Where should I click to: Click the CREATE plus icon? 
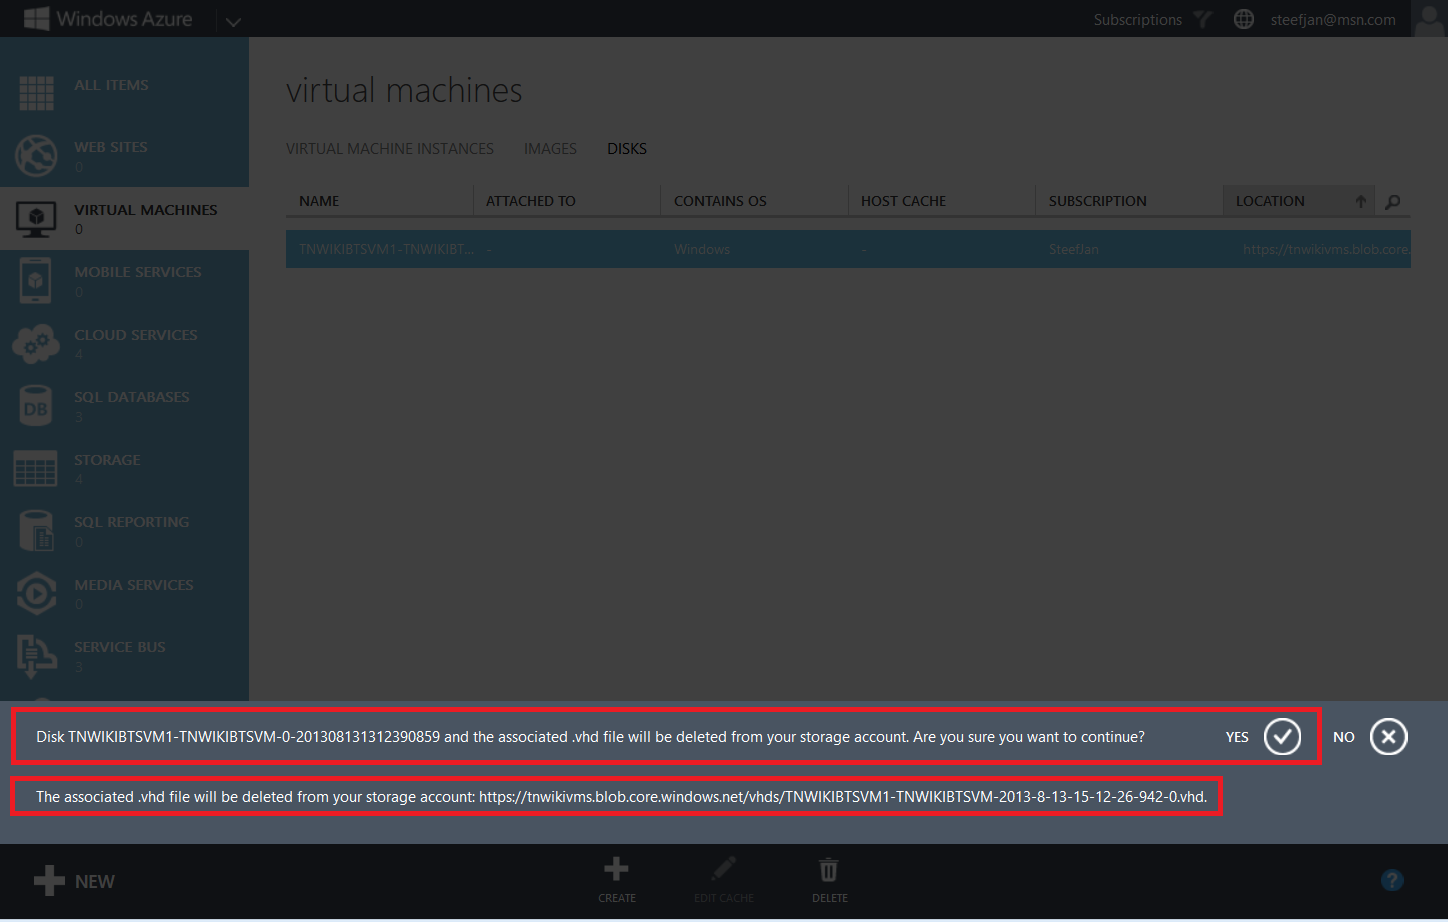pos(617,869)
